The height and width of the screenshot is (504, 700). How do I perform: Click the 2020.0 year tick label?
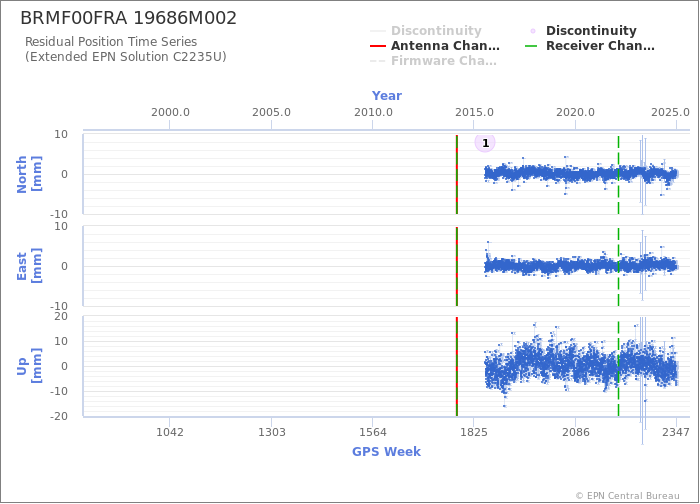575,112
